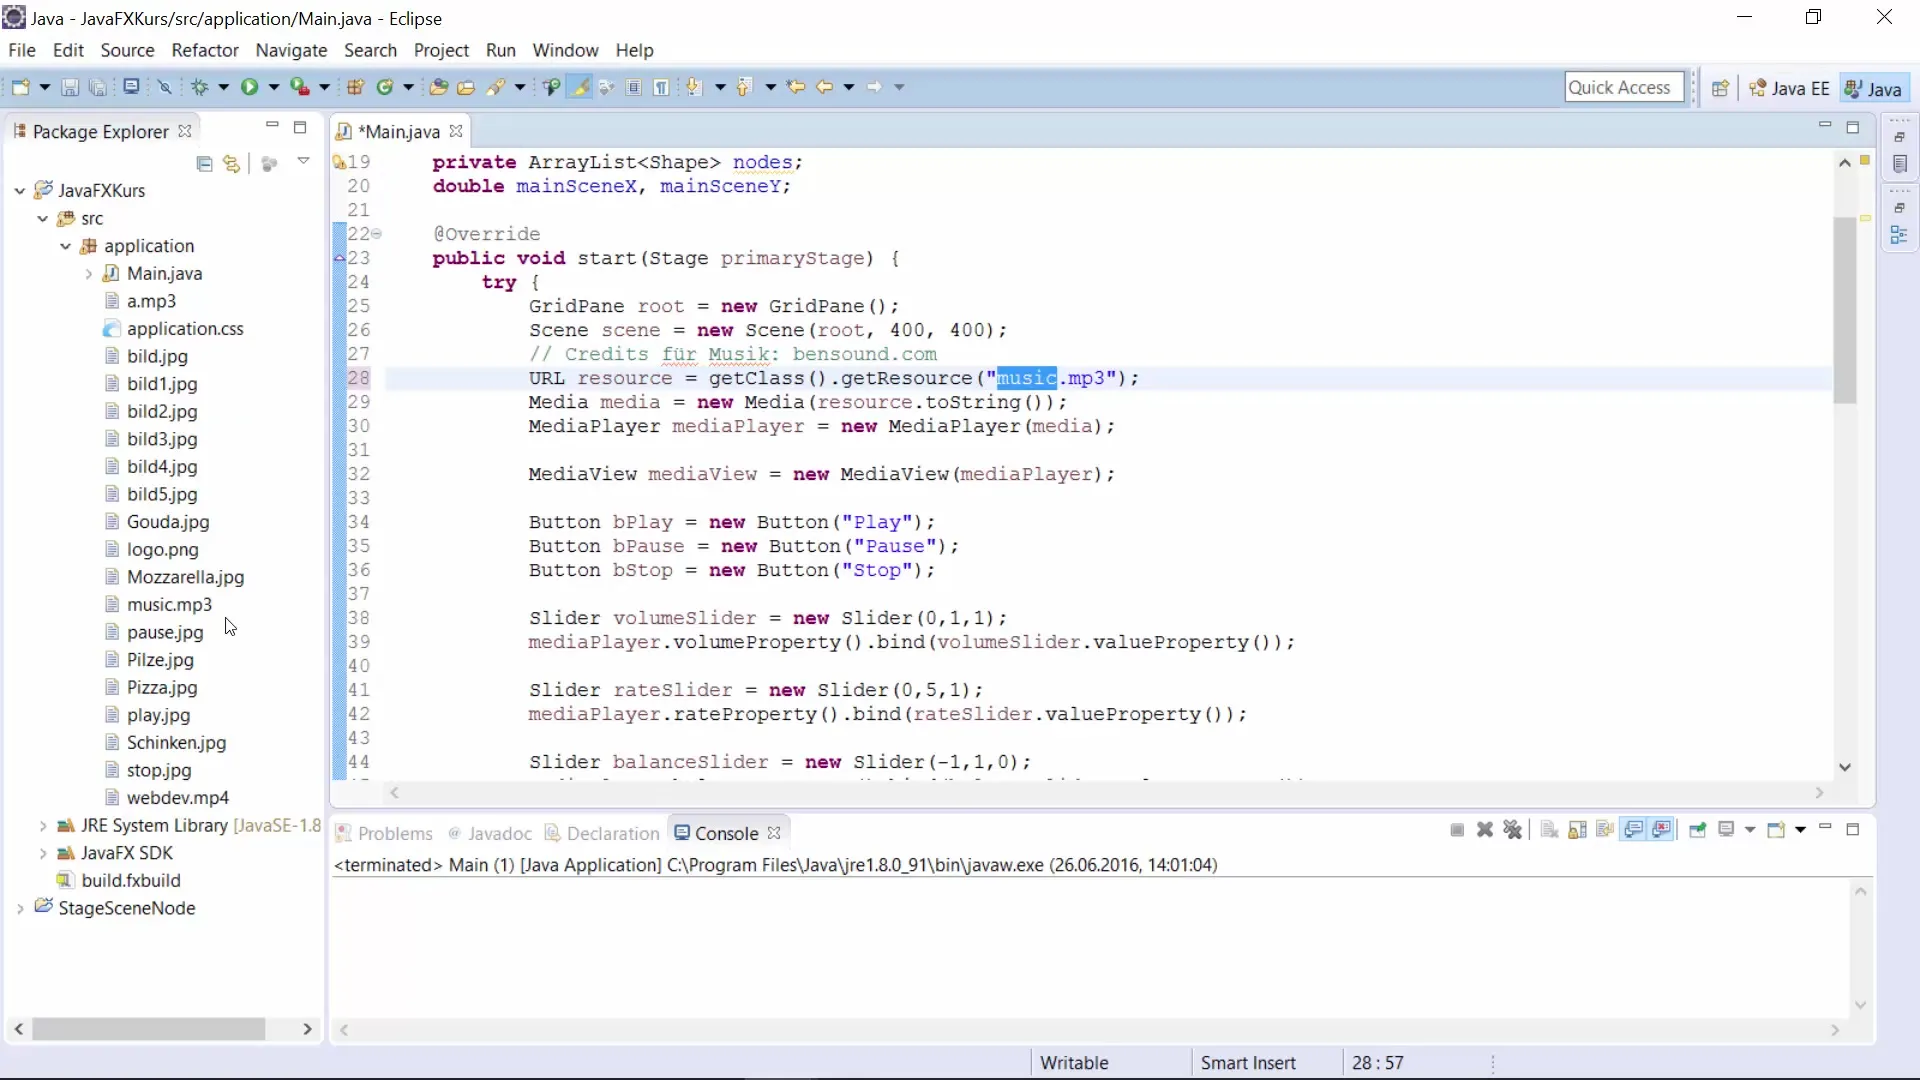Open the Refactor menu

pos(205,50)
